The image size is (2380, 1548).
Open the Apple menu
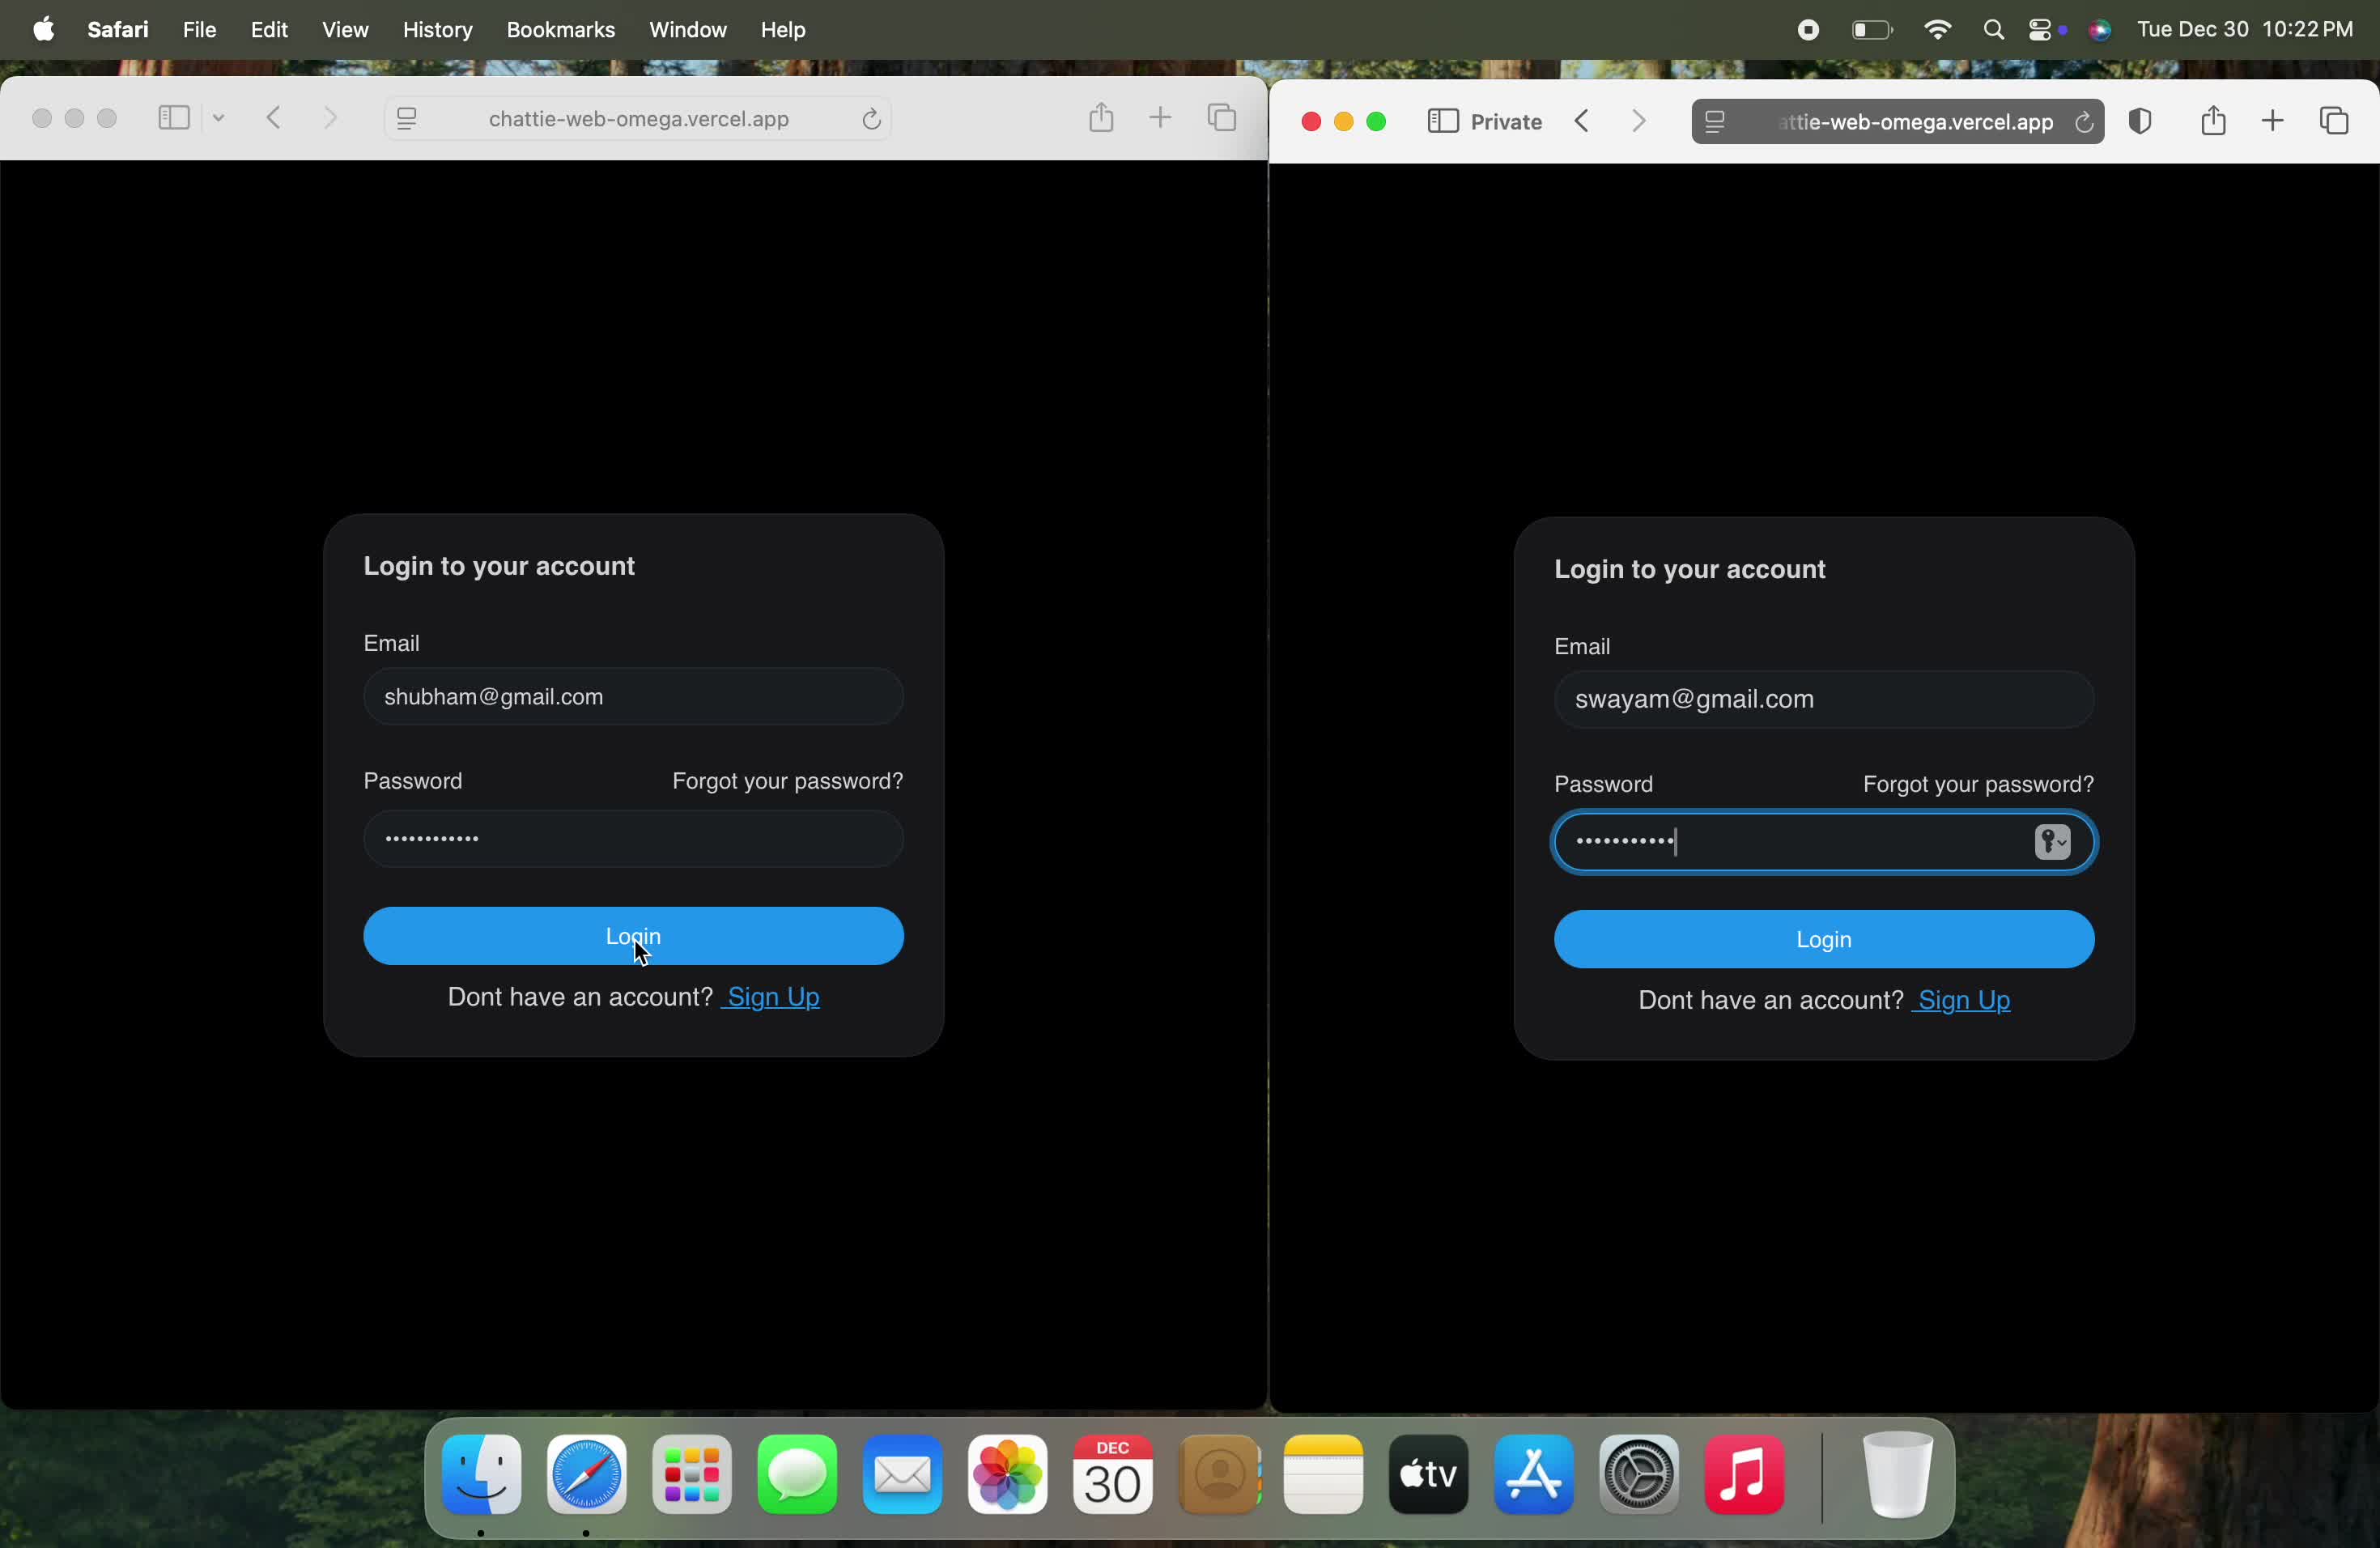click(x=44, y=30)
